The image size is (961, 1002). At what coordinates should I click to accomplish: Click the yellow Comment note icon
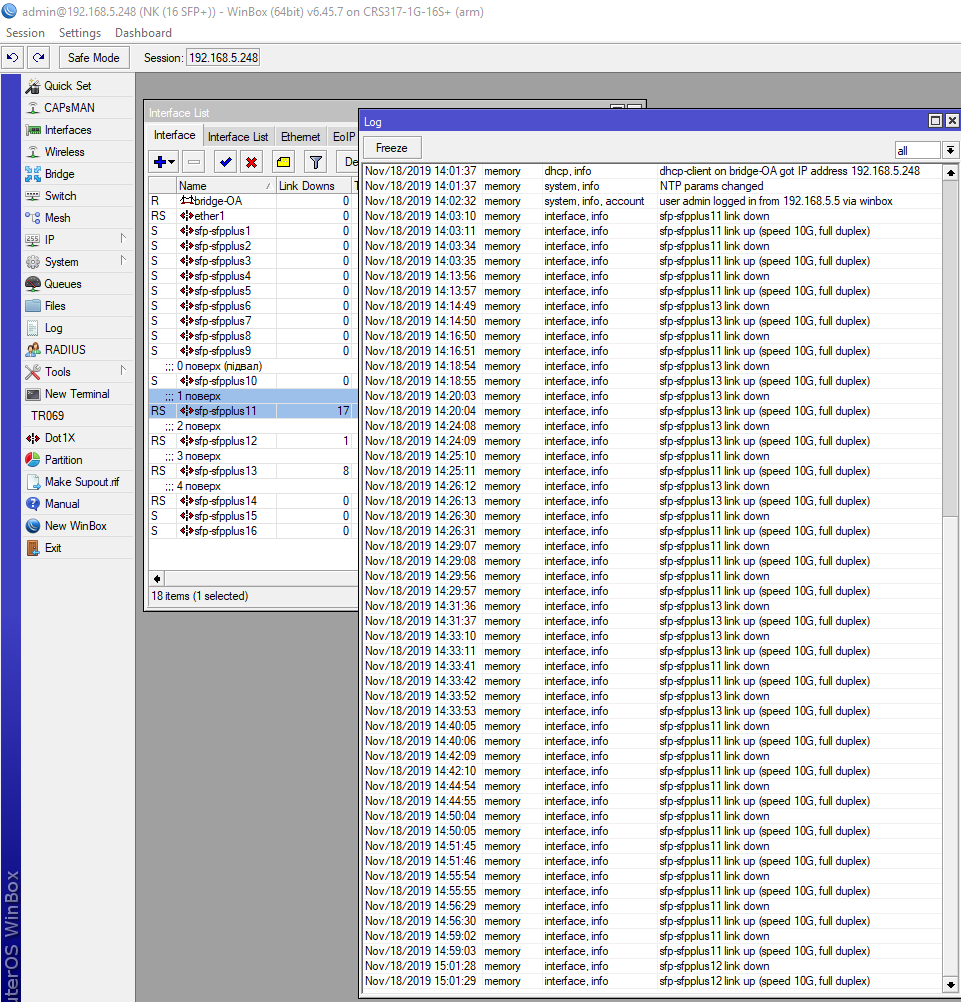click(283, 162)
